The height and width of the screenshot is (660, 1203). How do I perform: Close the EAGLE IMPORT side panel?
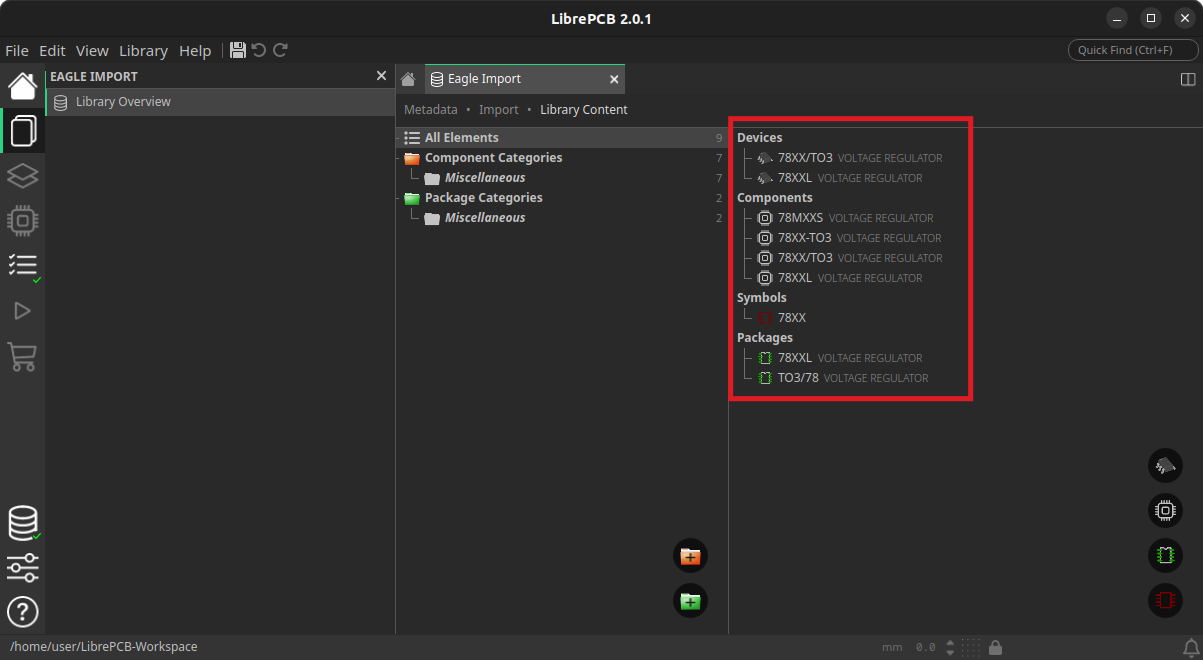point(381,76)
